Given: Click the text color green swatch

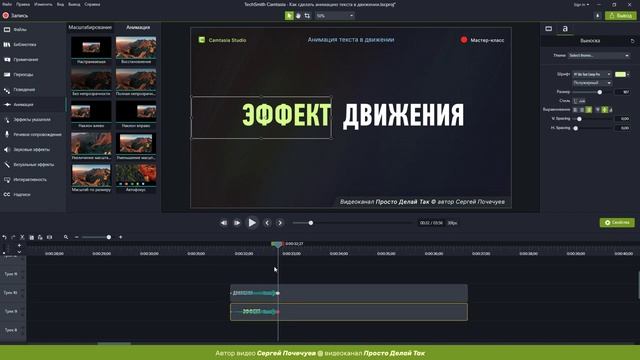Looking at the screenshot, I should pyautogui.click(x=620, y=74).
